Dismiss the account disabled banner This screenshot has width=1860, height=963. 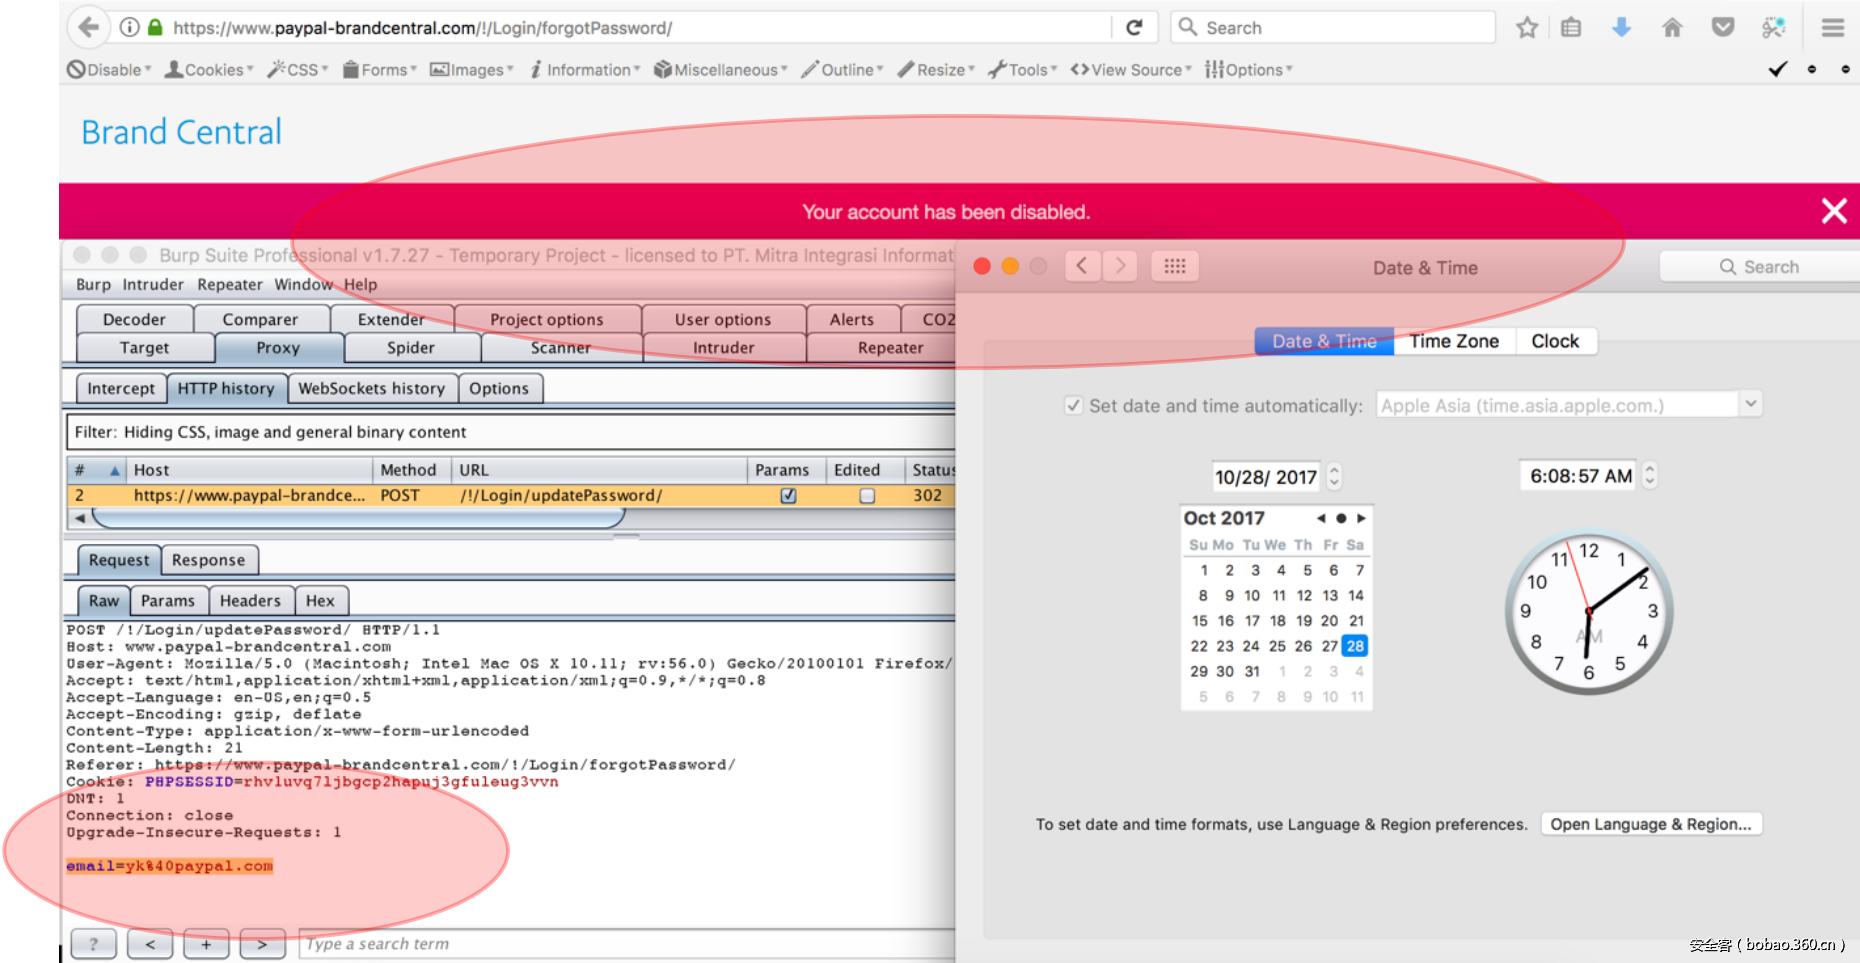pos(1833,211)
